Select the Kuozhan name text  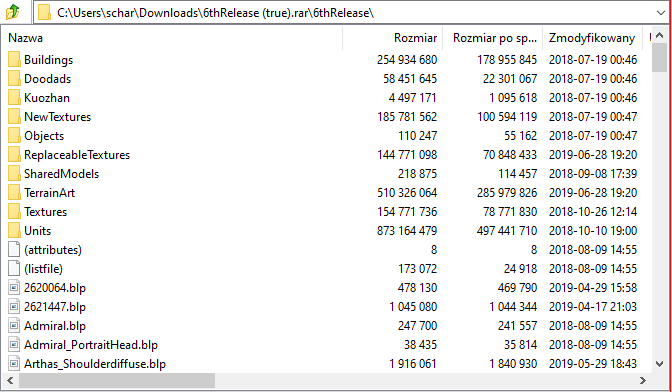tap(47, 98)
